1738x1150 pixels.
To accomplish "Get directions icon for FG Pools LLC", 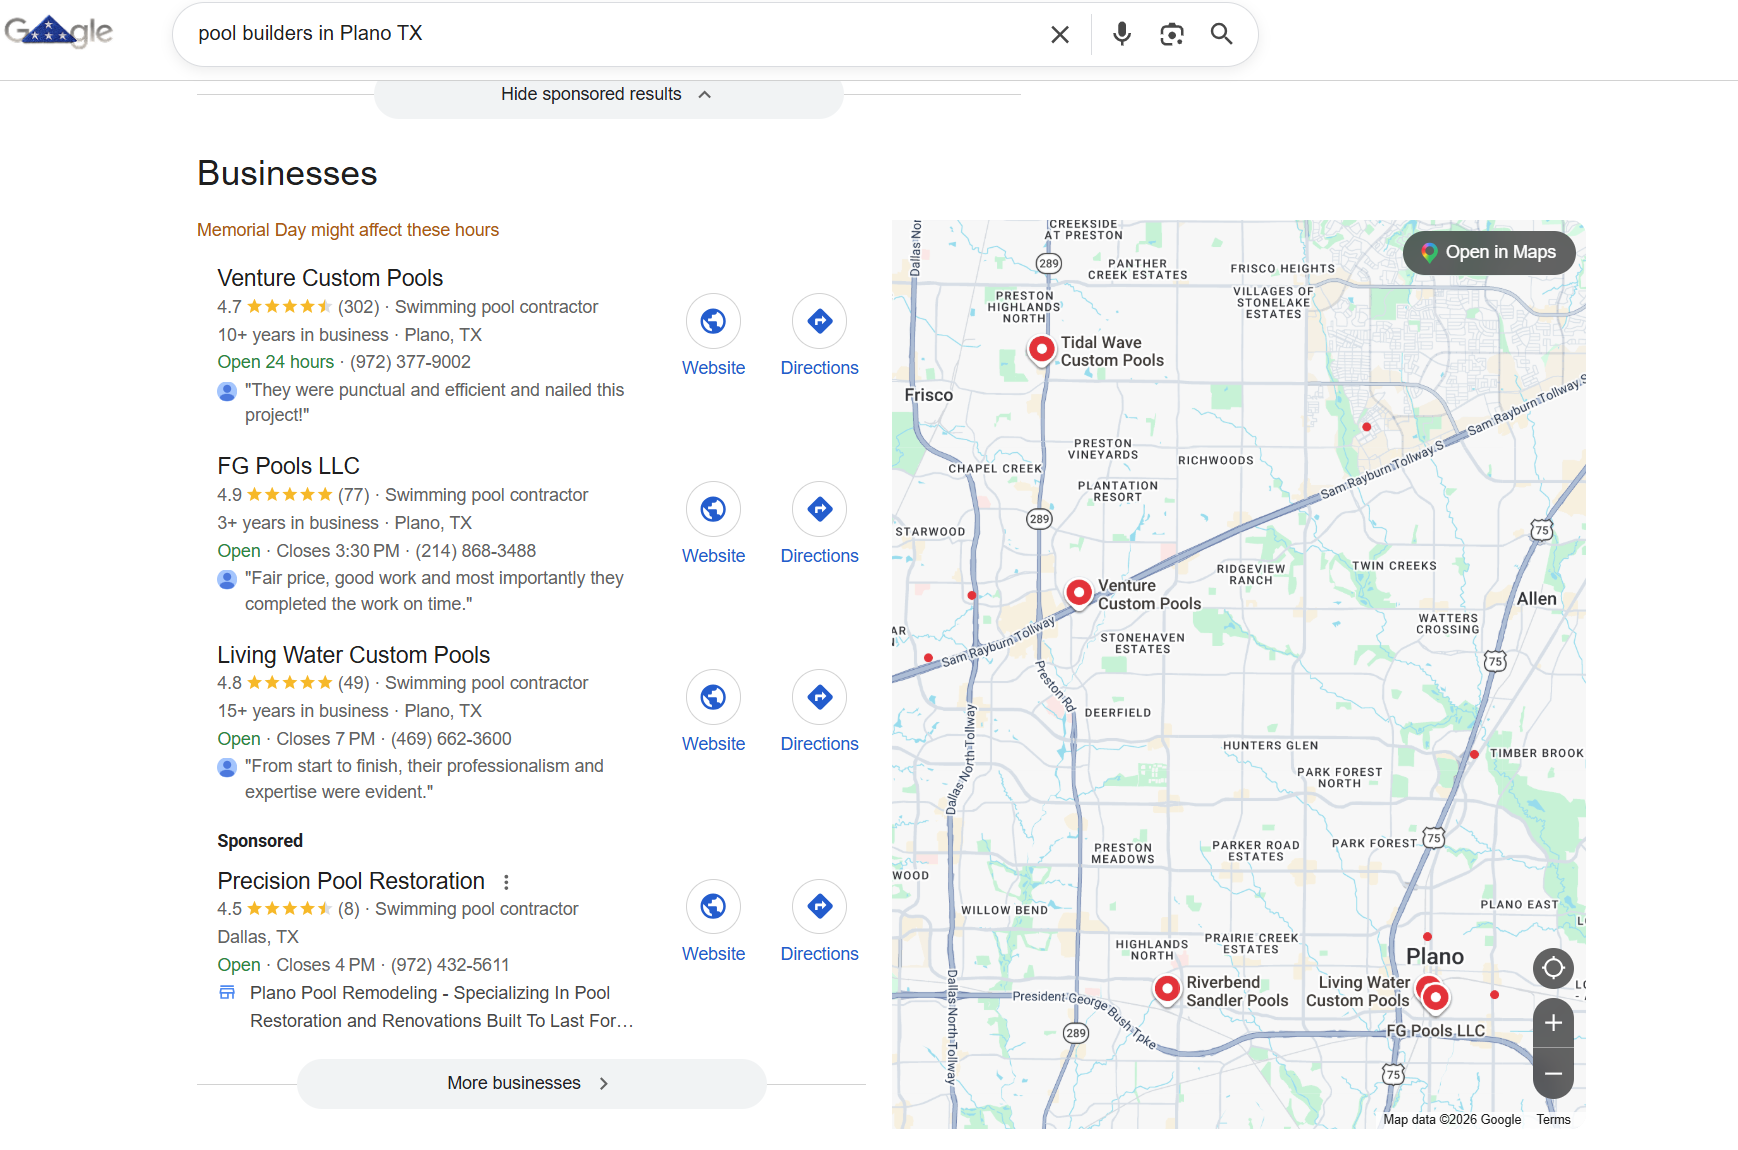I will (819, 509).
